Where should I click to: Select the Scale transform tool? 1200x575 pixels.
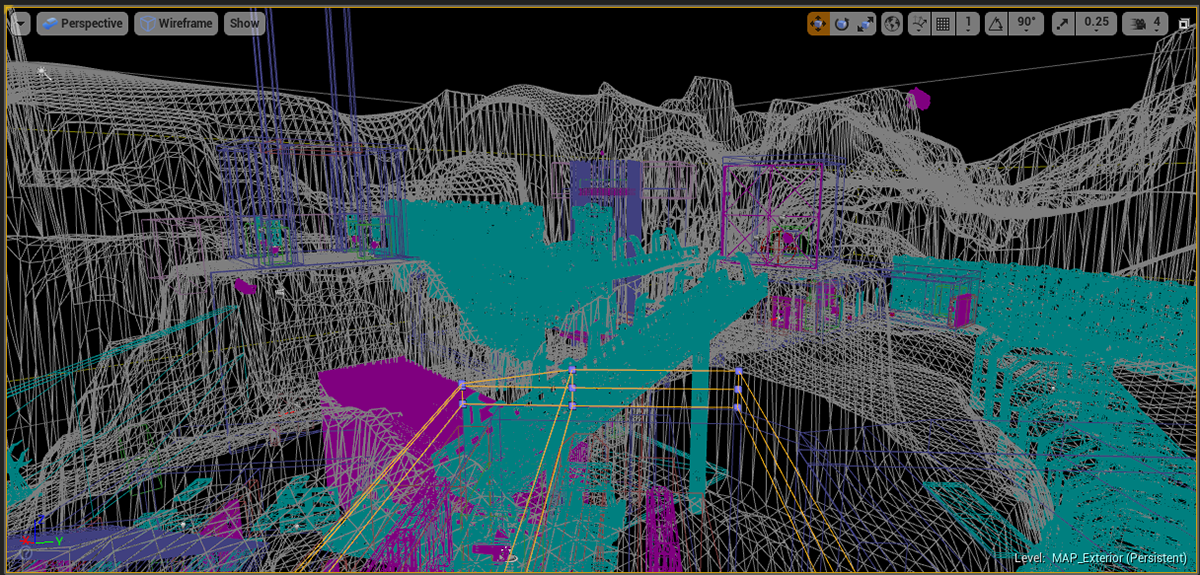point(866,23)
